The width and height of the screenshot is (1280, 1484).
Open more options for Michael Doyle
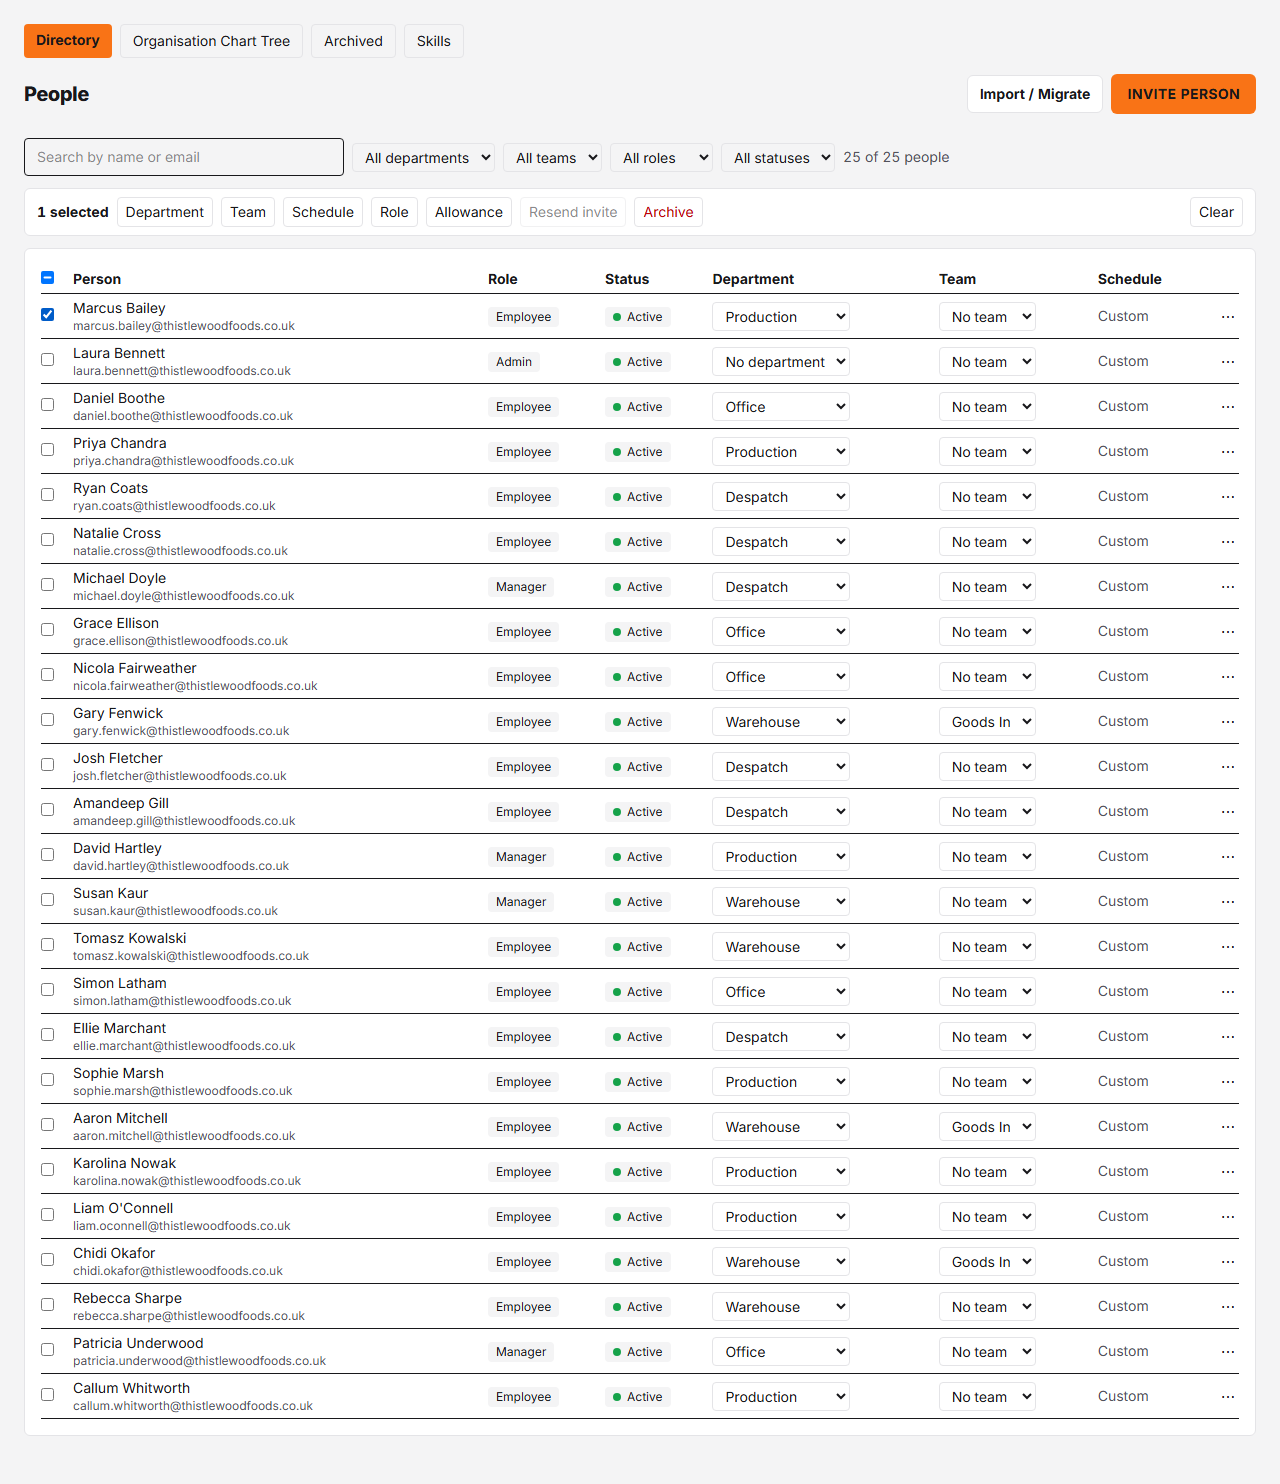point(1227,587)
